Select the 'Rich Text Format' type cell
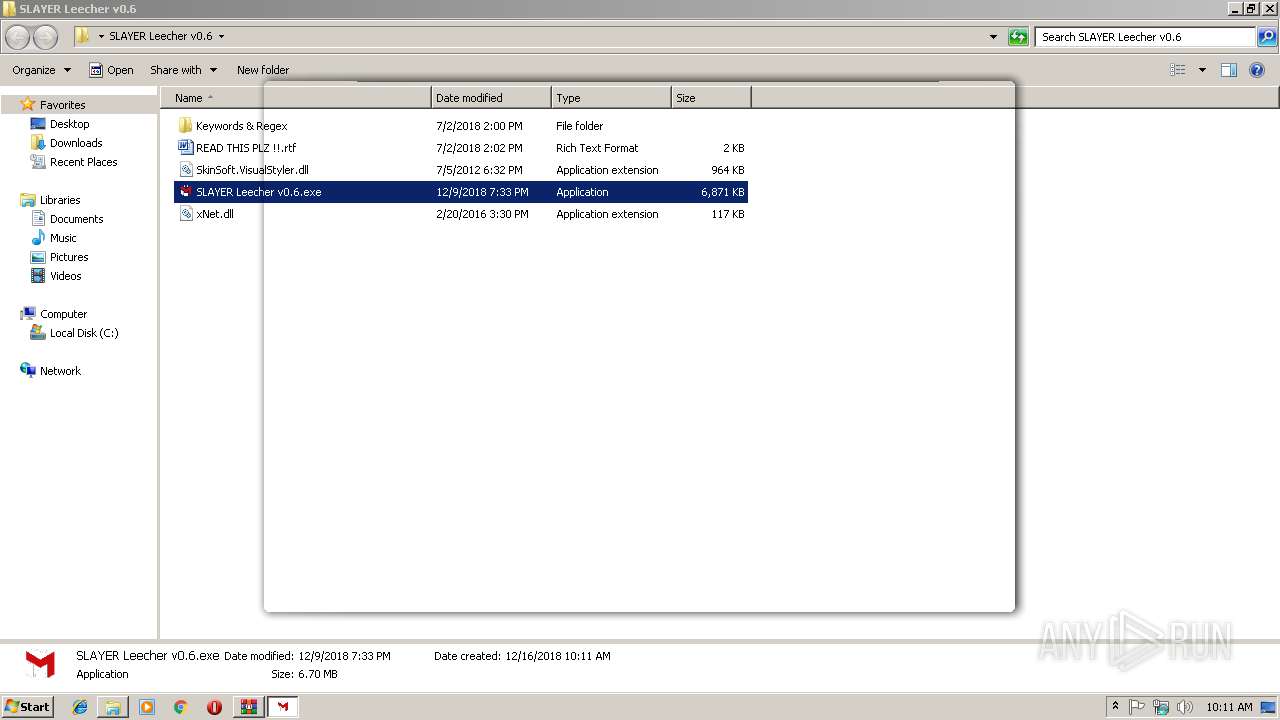 pos(597,148)
